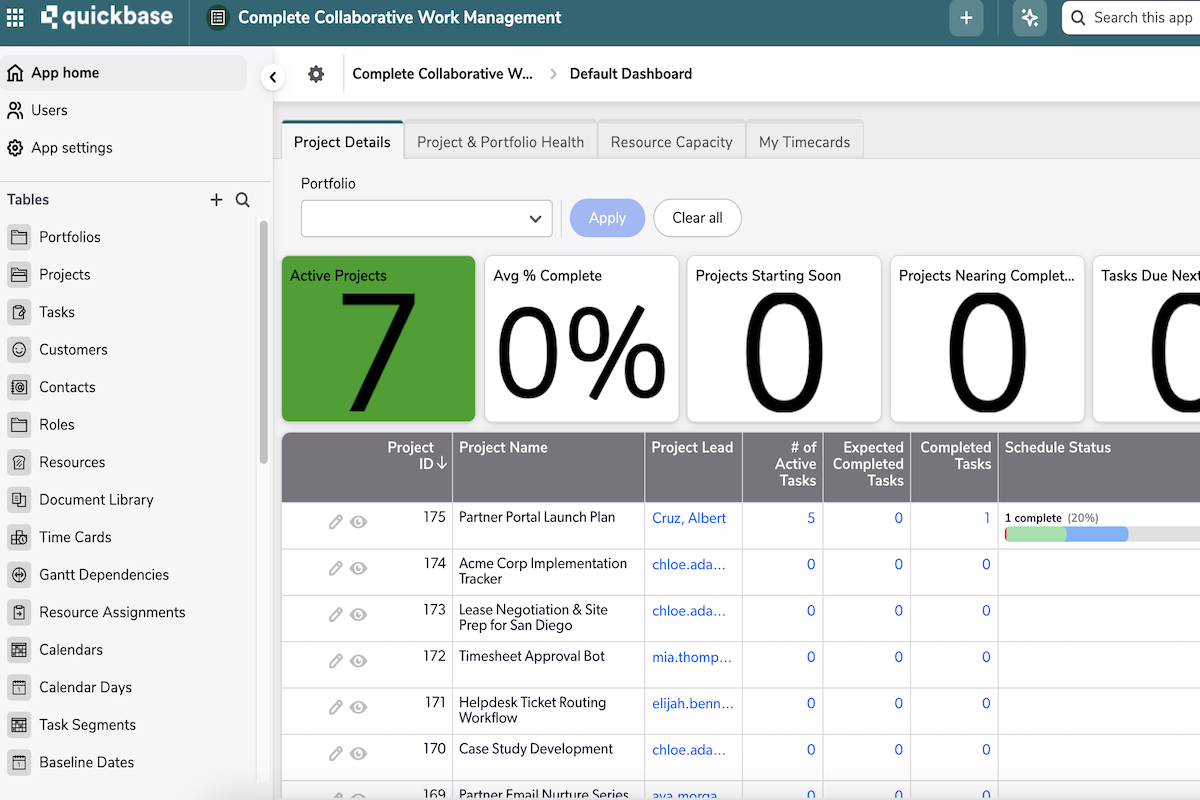Open the My Timecards tab
Screen dimensions: 1200x800
point(804,141)
